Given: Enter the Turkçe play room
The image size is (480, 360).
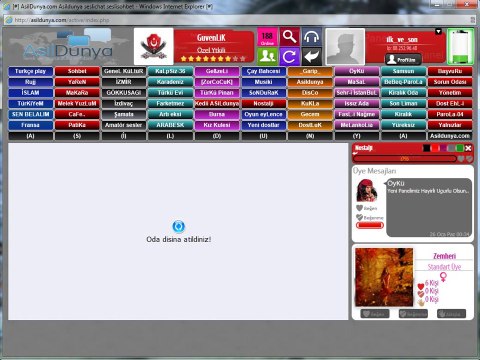Looking at the screenshot, I should pyautogui.click(x=30, y=71).
